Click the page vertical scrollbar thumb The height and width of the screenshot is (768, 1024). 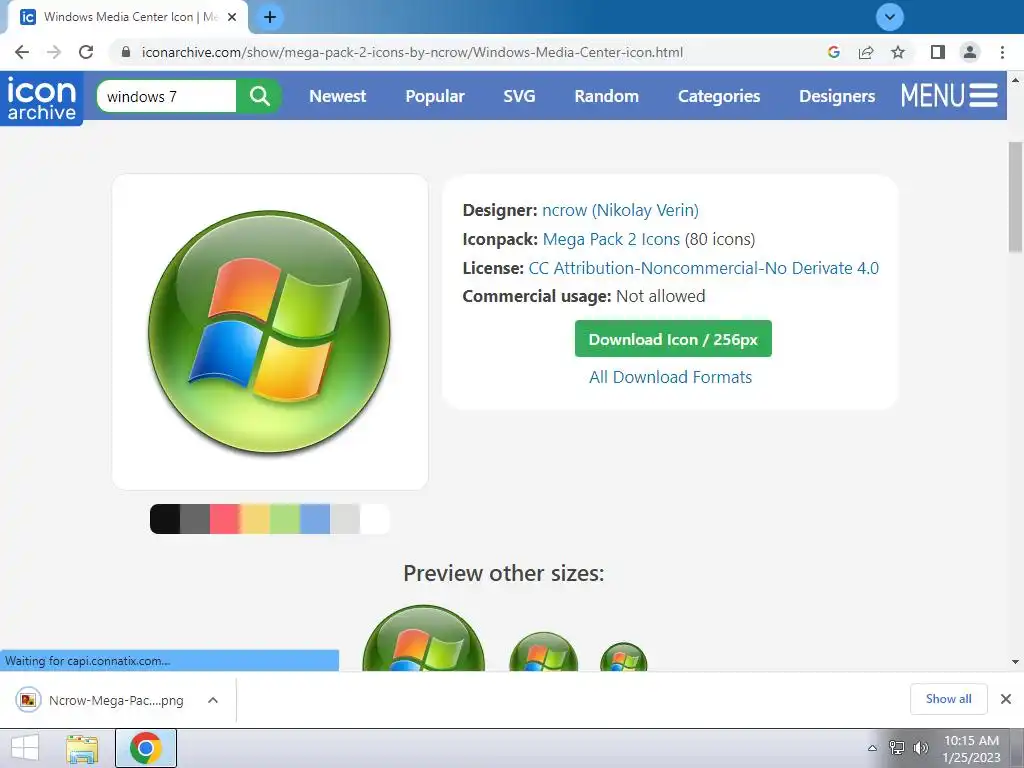click(x=1015, y=196)
